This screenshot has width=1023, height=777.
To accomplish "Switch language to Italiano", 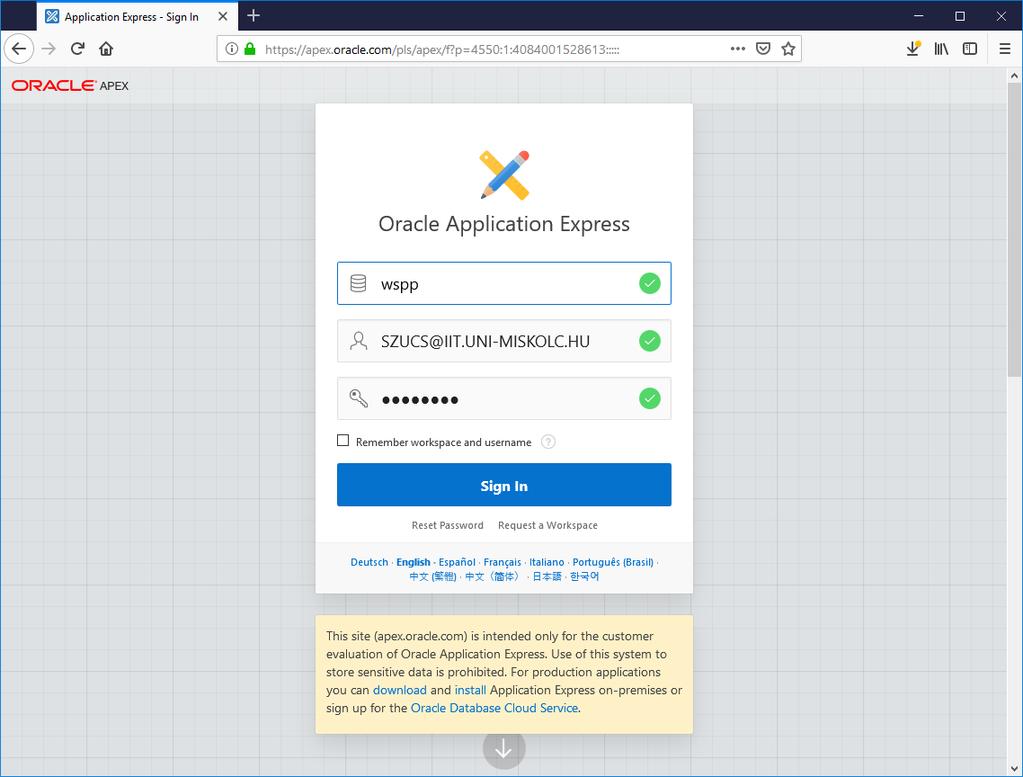I will [x=547, y=562].
